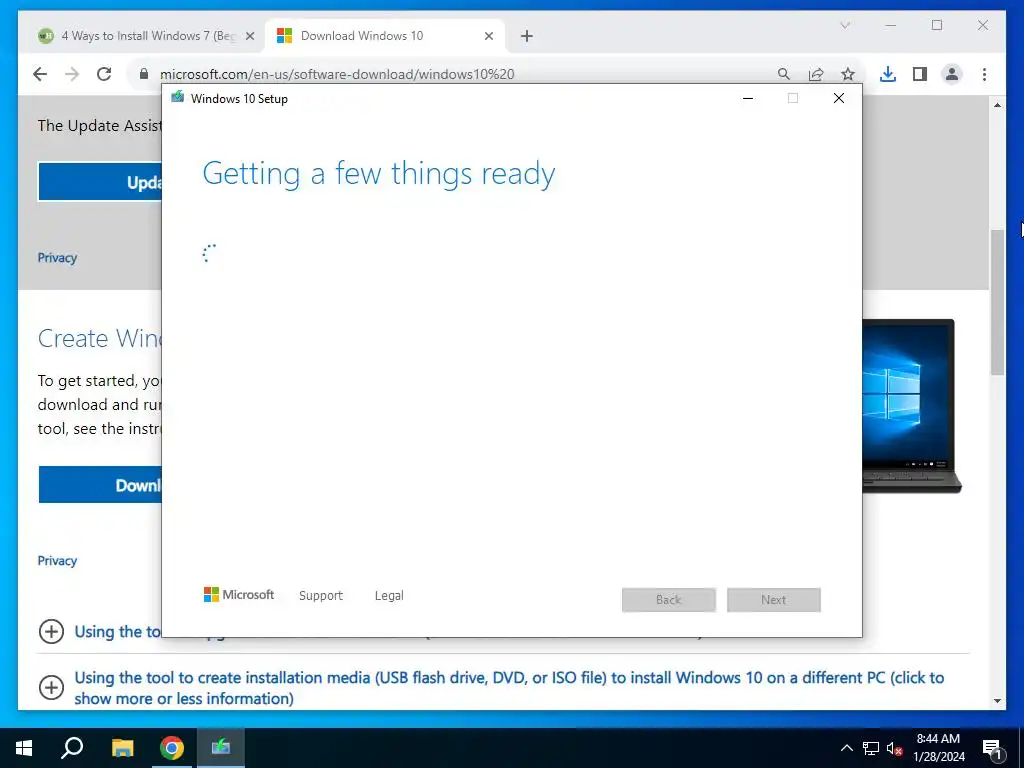Open a new Chrome tab
1024x768 pixels.
[527, 36]
